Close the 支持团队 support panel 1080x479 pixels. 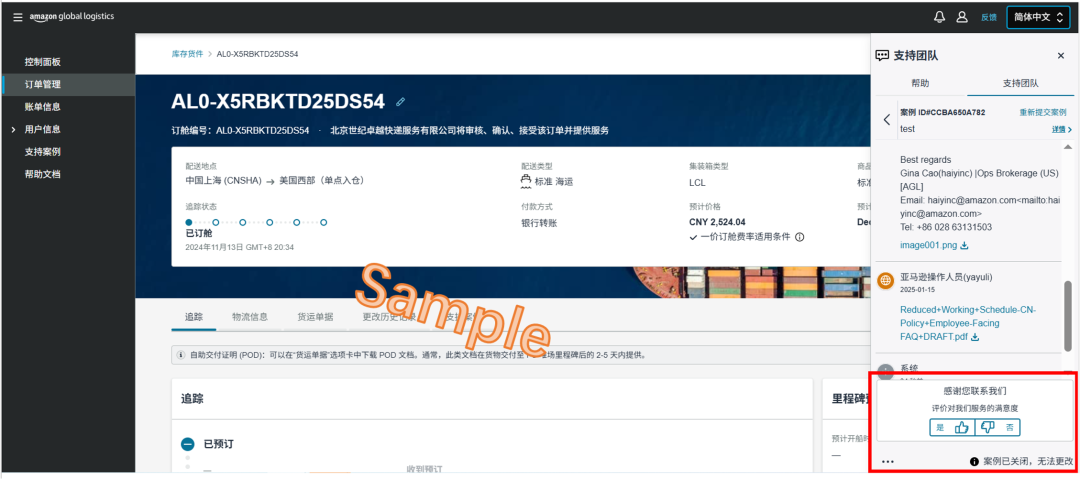pyautogui.click(x=1061, y=55)
